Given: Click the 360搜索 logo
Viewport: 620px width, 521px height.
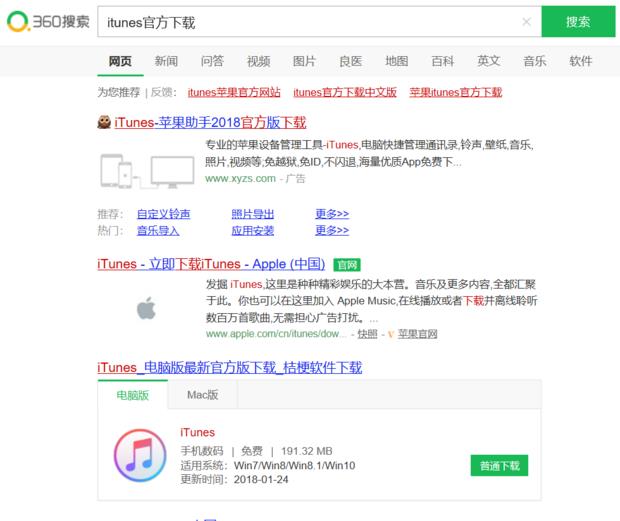Looking at the screenshot, I should [48, 21].
